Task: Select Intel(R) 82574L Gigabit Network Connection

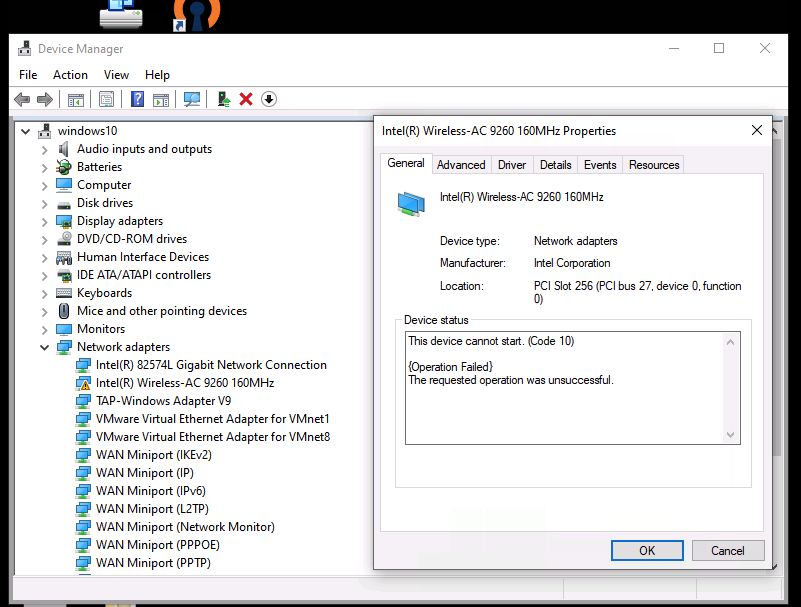Action: coord(211,365)
